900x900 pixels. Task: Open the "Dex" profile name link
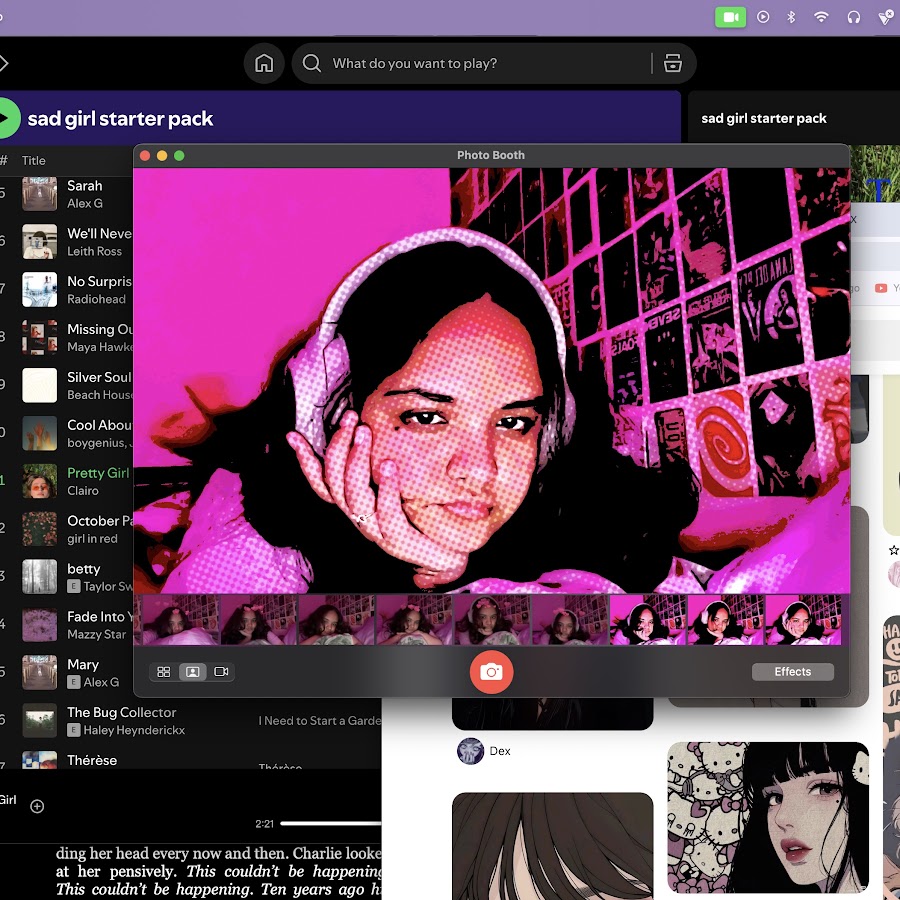[500, 751]
